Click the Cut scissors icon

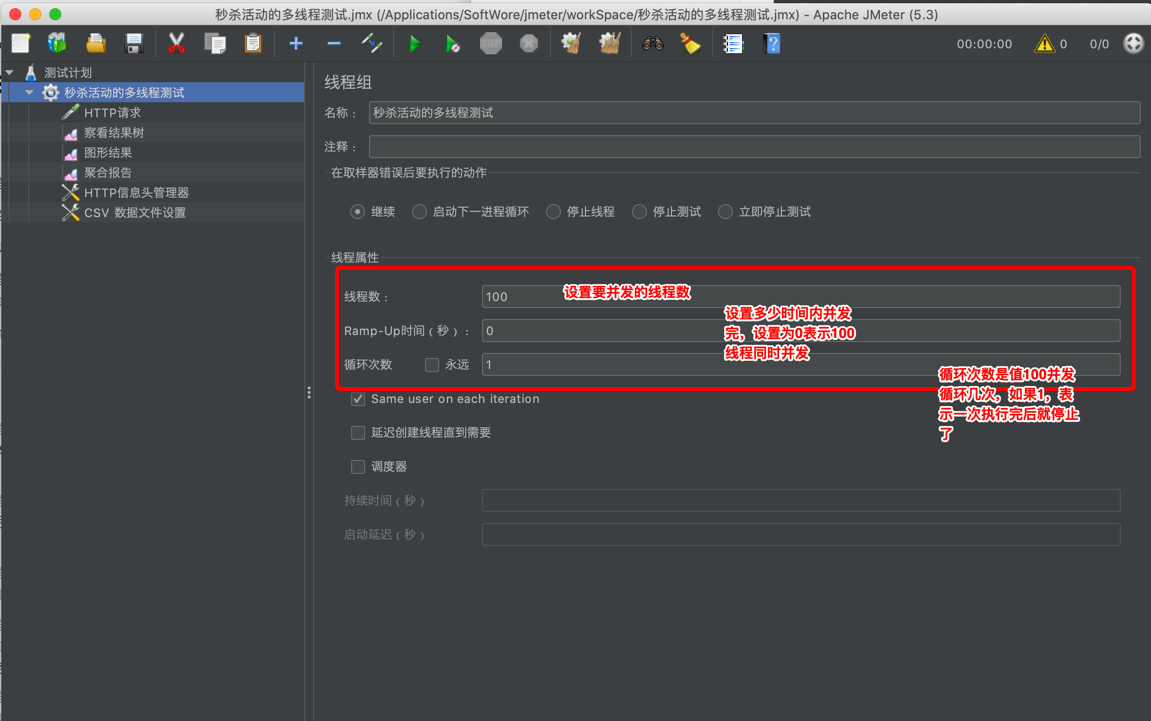(176, 43)
